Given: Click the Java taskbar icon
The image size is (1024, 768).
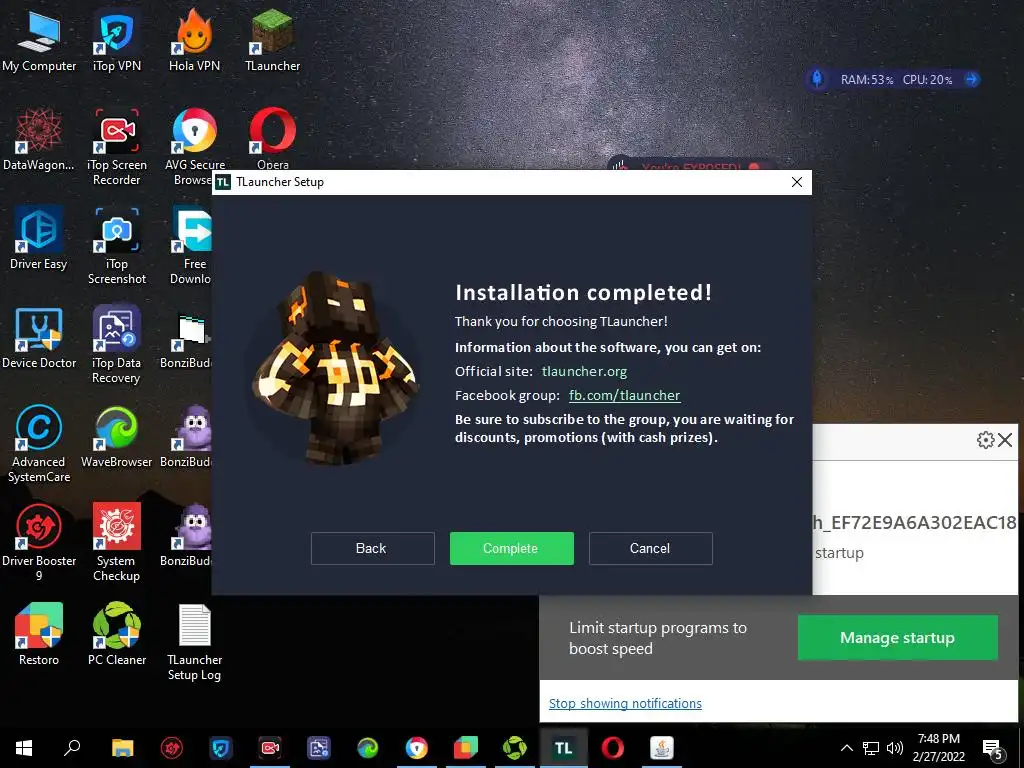Looking at the screenshot, I should pyautogui.click(x=662, y=748).
